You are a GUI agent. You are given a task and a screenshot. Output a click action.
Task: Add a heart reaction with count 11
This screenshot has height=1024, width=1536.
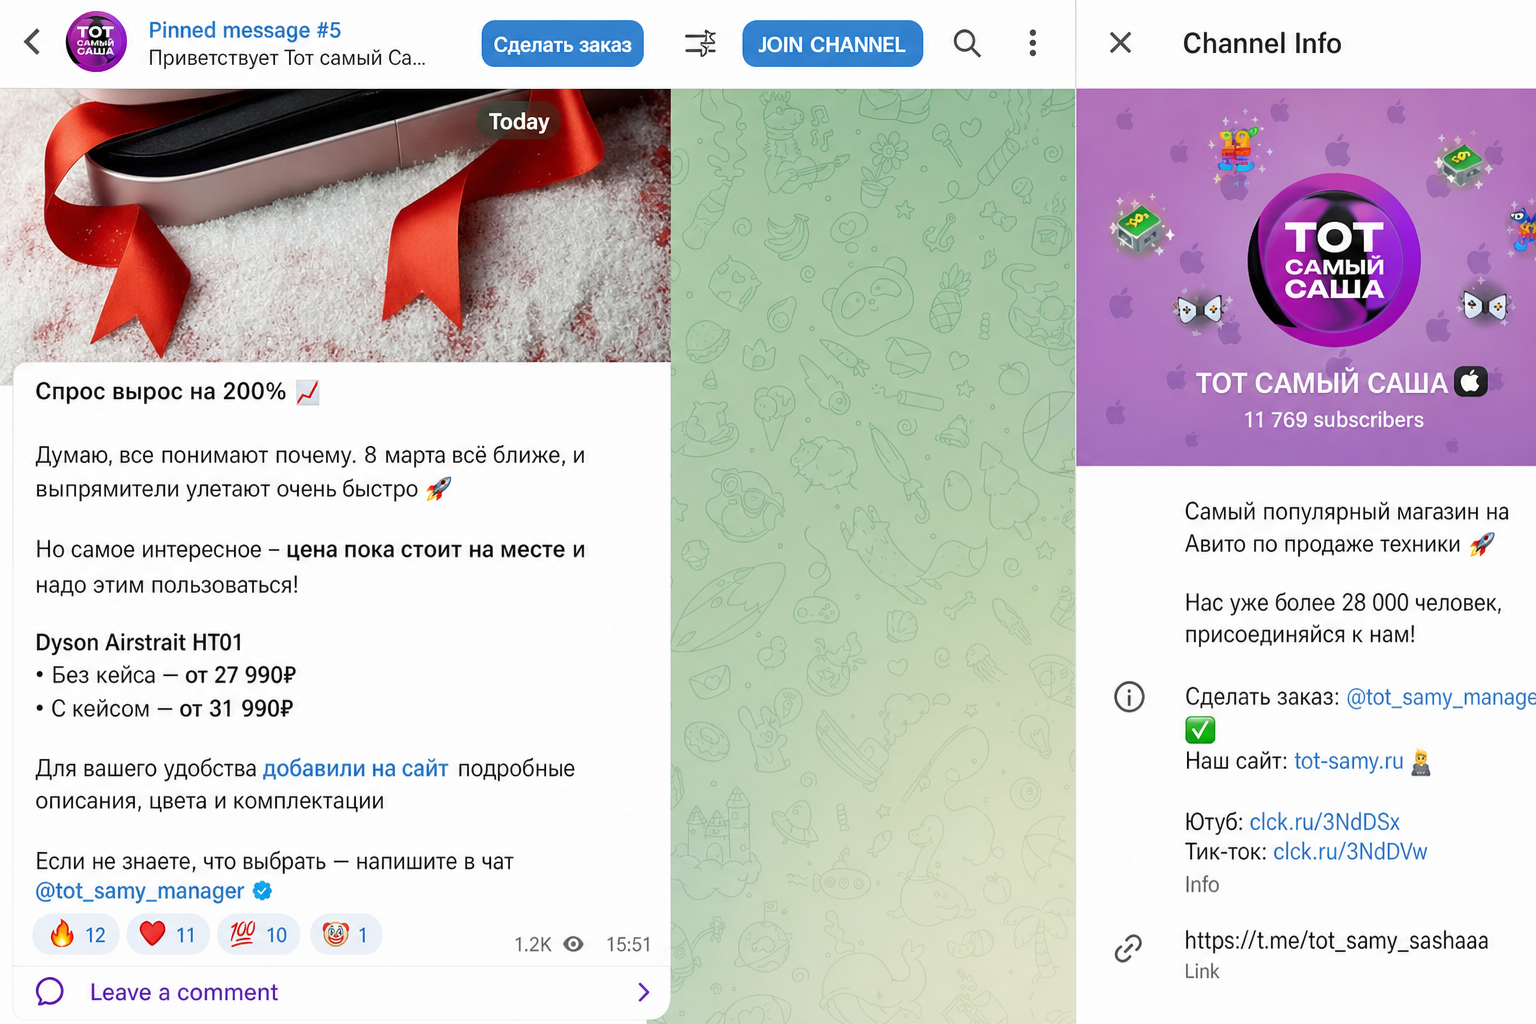click(168, 935)
